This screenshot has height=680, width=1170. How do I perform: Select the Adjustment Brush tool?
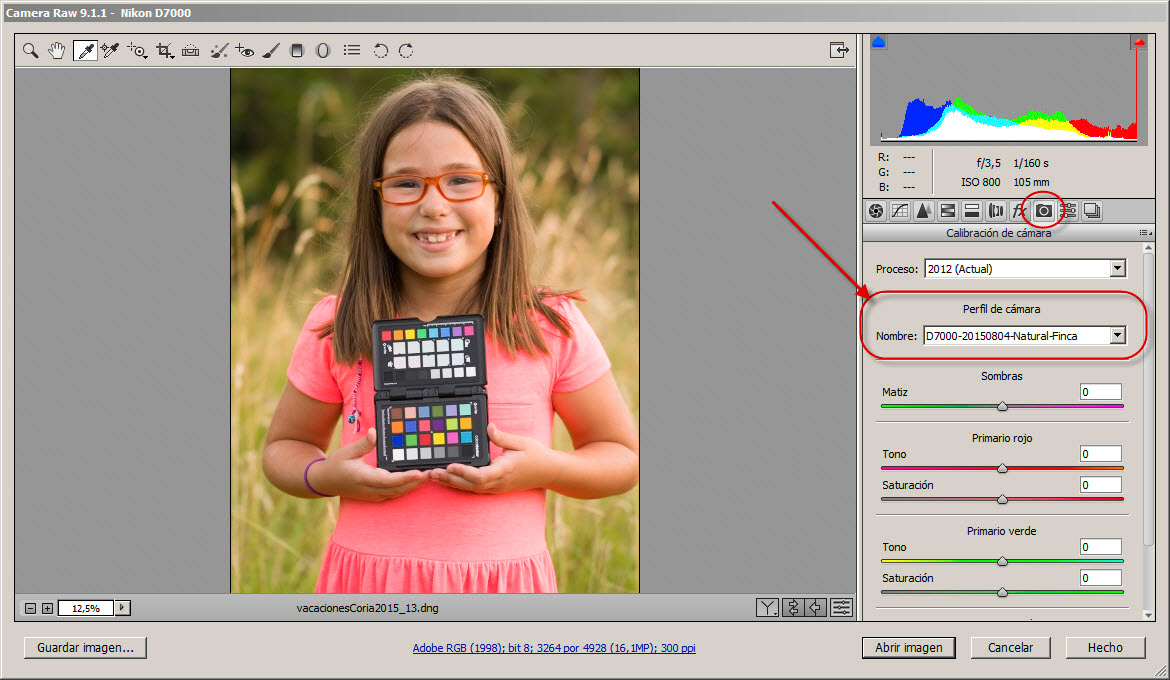coord(271,50)
